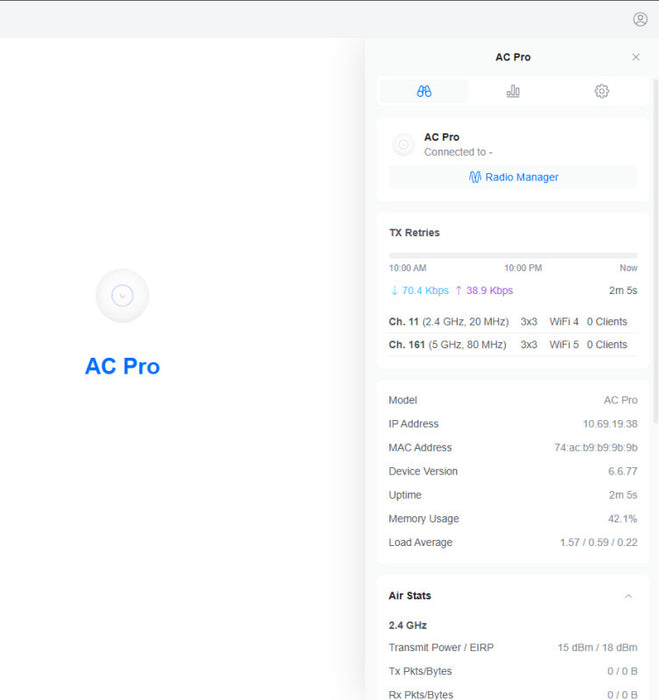Open the gear settings tab

601,91
